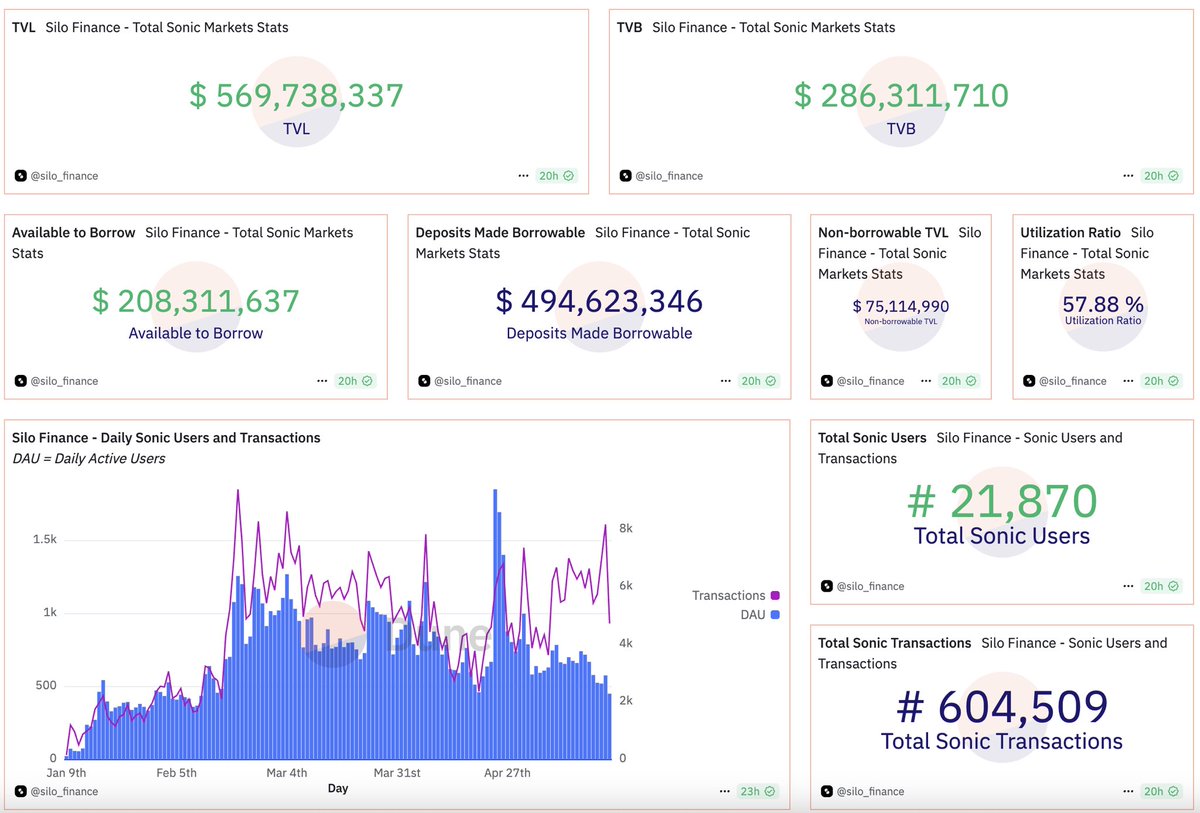The width and height of the screenshot is (1200, 813).
Task: Open the three-dot menu on Available to Borrow card
Action: pyautogui.click(x=321, y=380)
